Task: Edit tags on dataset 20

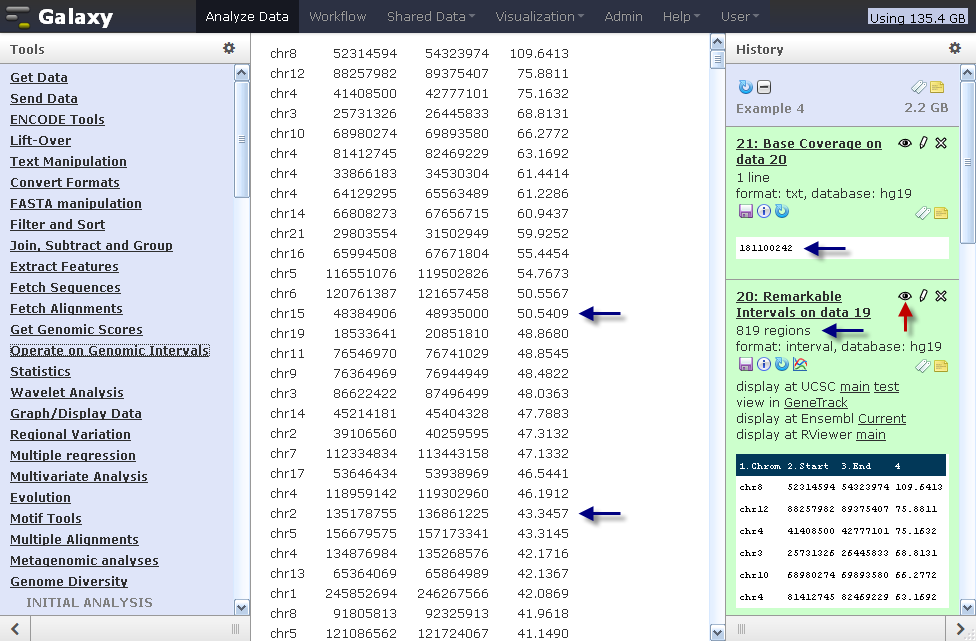Action: (x=922, y=366)
